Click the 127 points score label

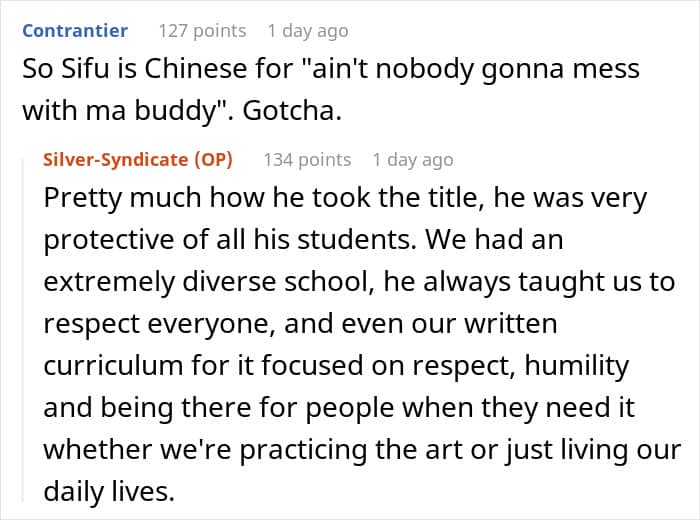pyautogui.click(x=203, y=31)
